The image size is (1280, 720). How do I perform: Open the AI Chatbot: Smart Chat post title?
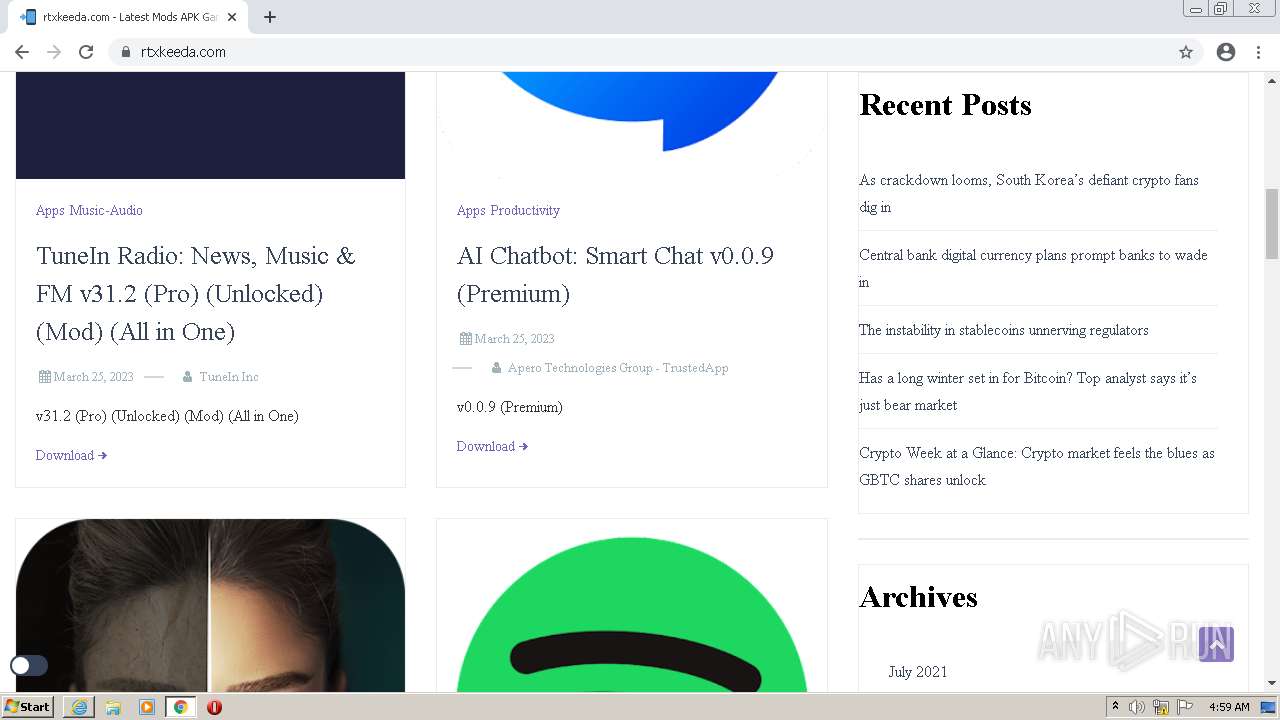(615, 275)
